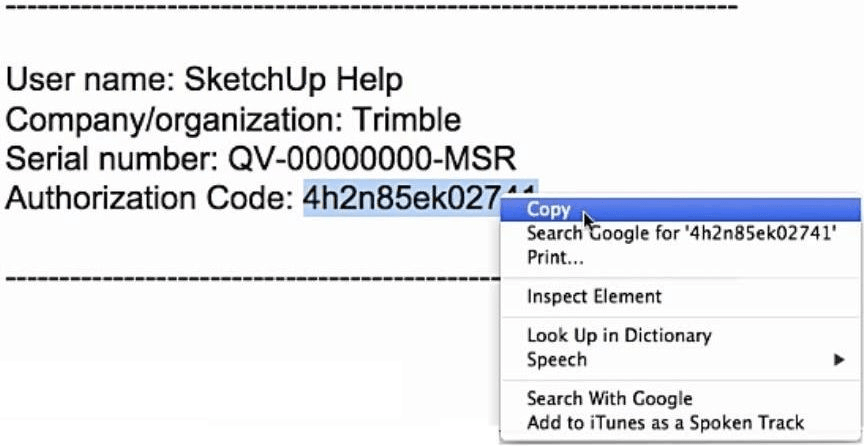Expand the Speech submenu arrow
864x446 pixels.
[x=839, y=360]
